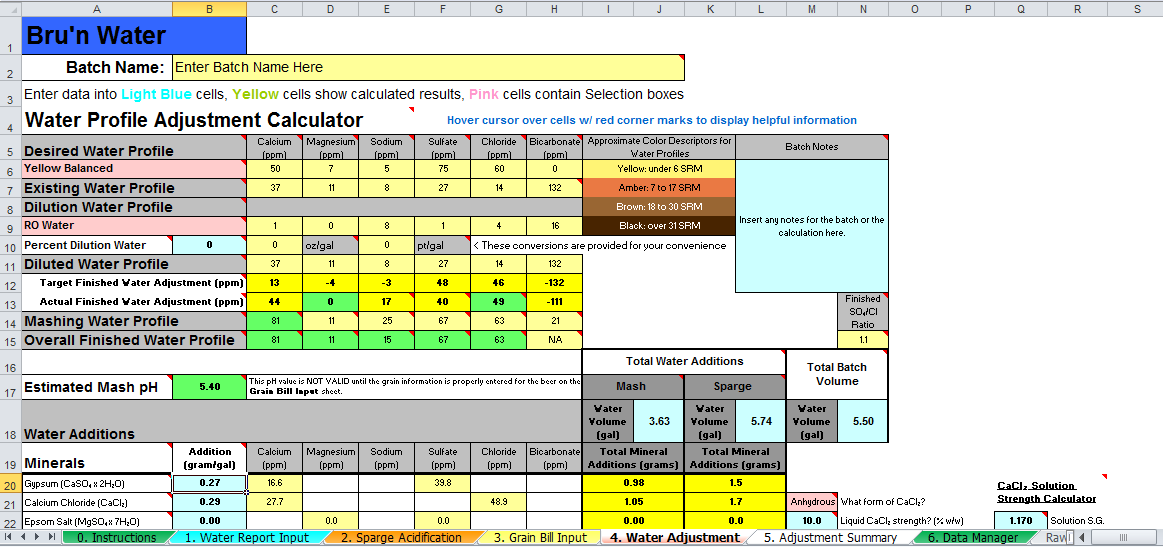Open 2. Sparge Acidification sheet tab
1163x547 pixels.
[401, 537]
